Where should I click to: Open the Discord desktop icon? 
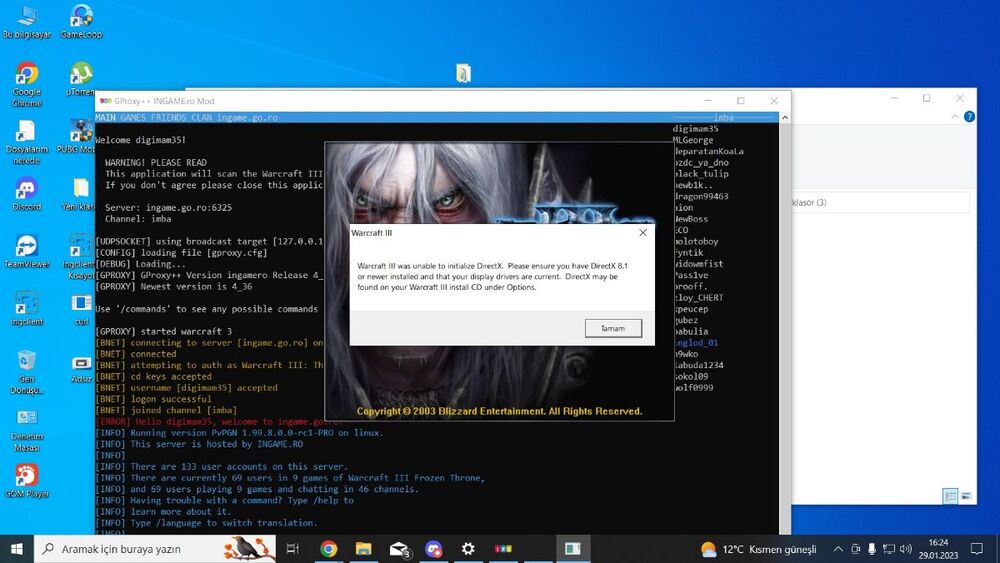27,190
